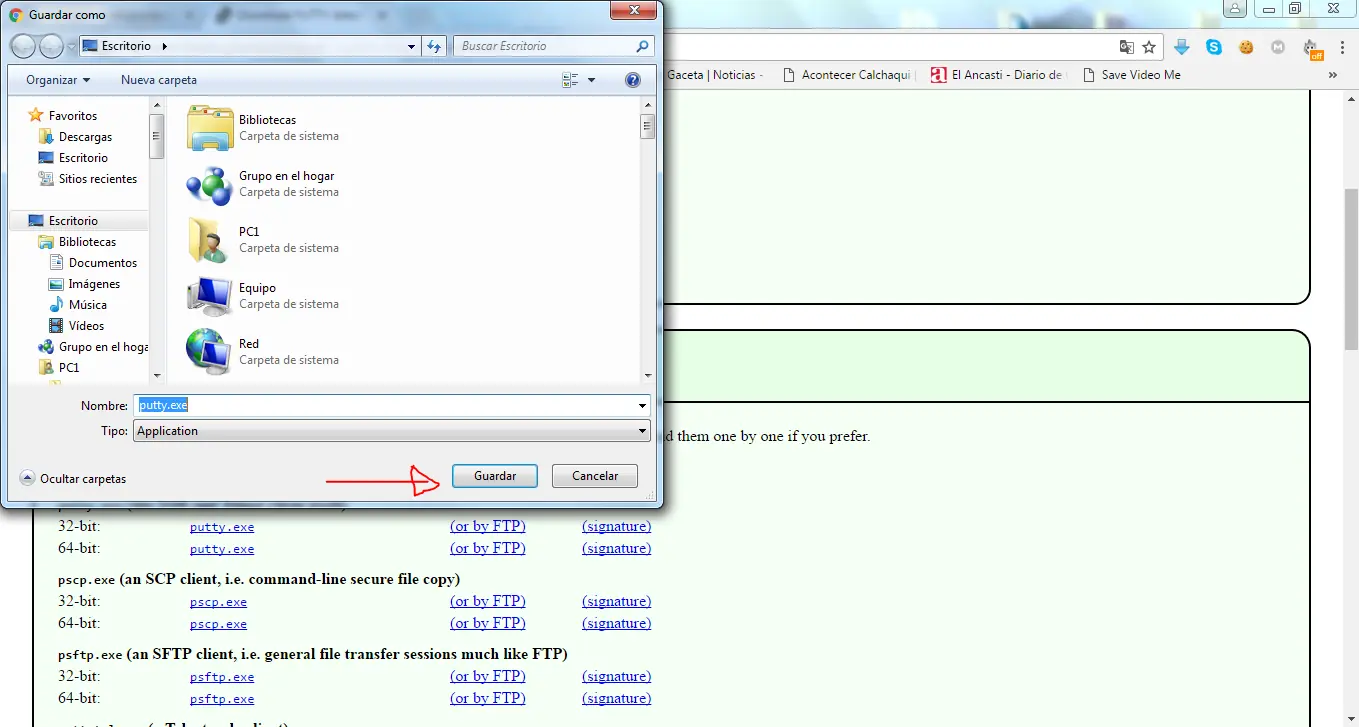The image size is (1359, 727).
Task: Expand the Nombre field dropdown arrow
Action: click(x=642, y=406)
